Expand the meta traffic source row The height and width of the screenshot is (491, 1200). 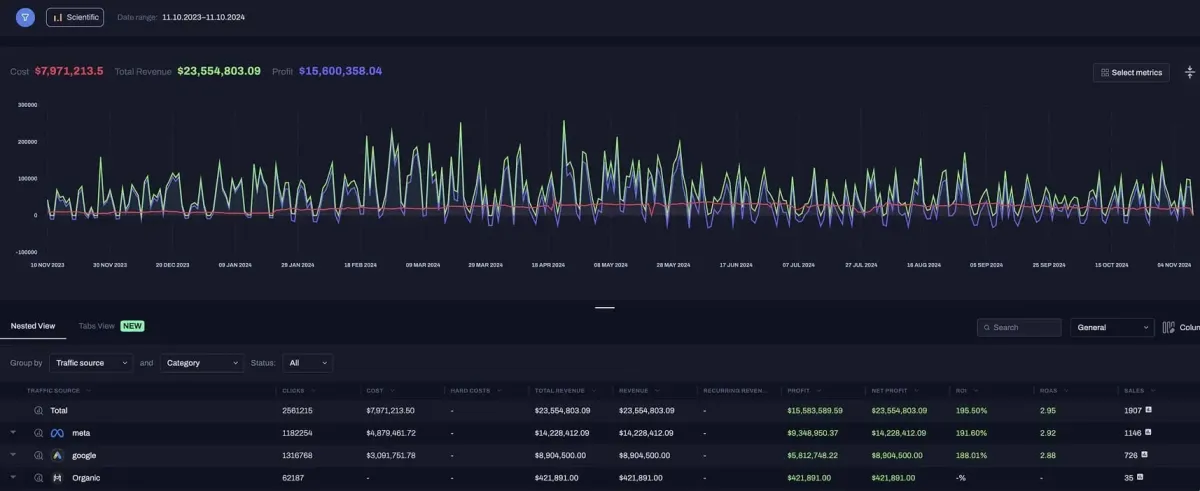(x=14, y=433)
